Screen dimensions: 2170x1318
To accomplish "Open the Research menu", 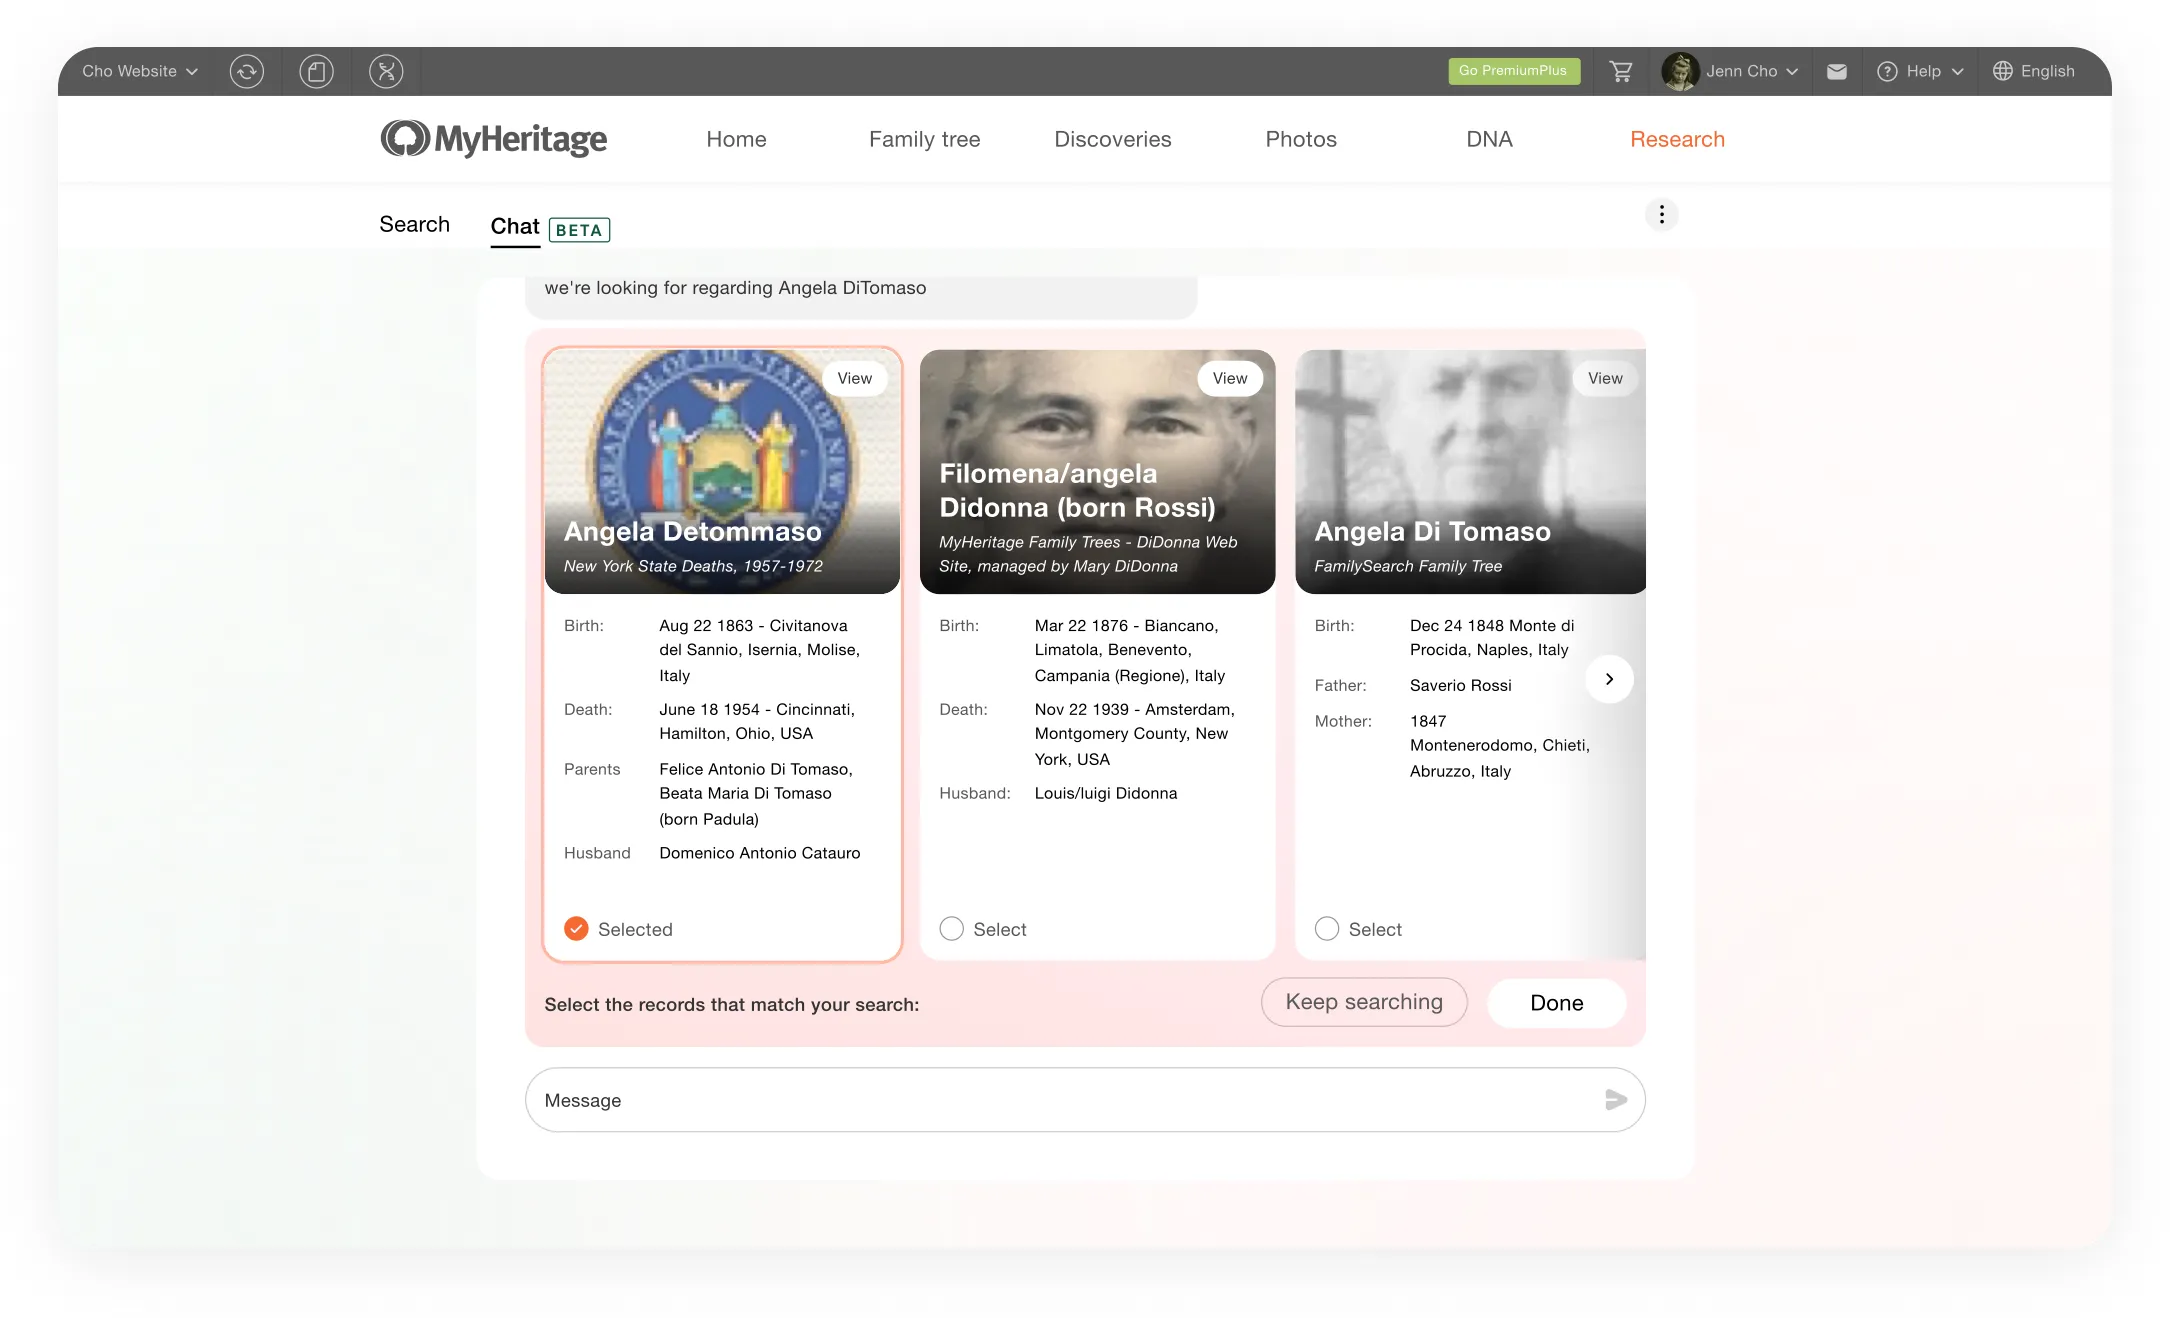I will [1677, 139].
